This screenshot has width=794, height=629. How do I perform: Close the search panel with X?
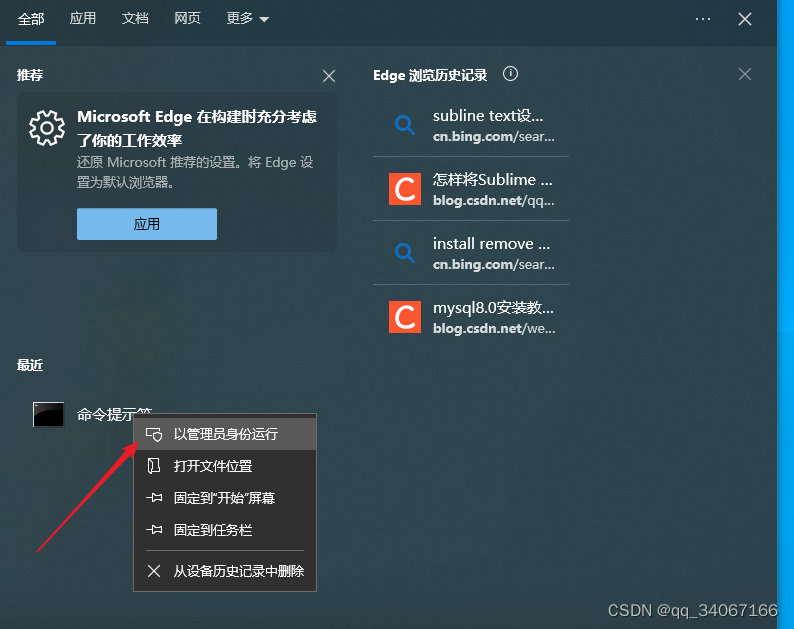(x=745, y=19)
